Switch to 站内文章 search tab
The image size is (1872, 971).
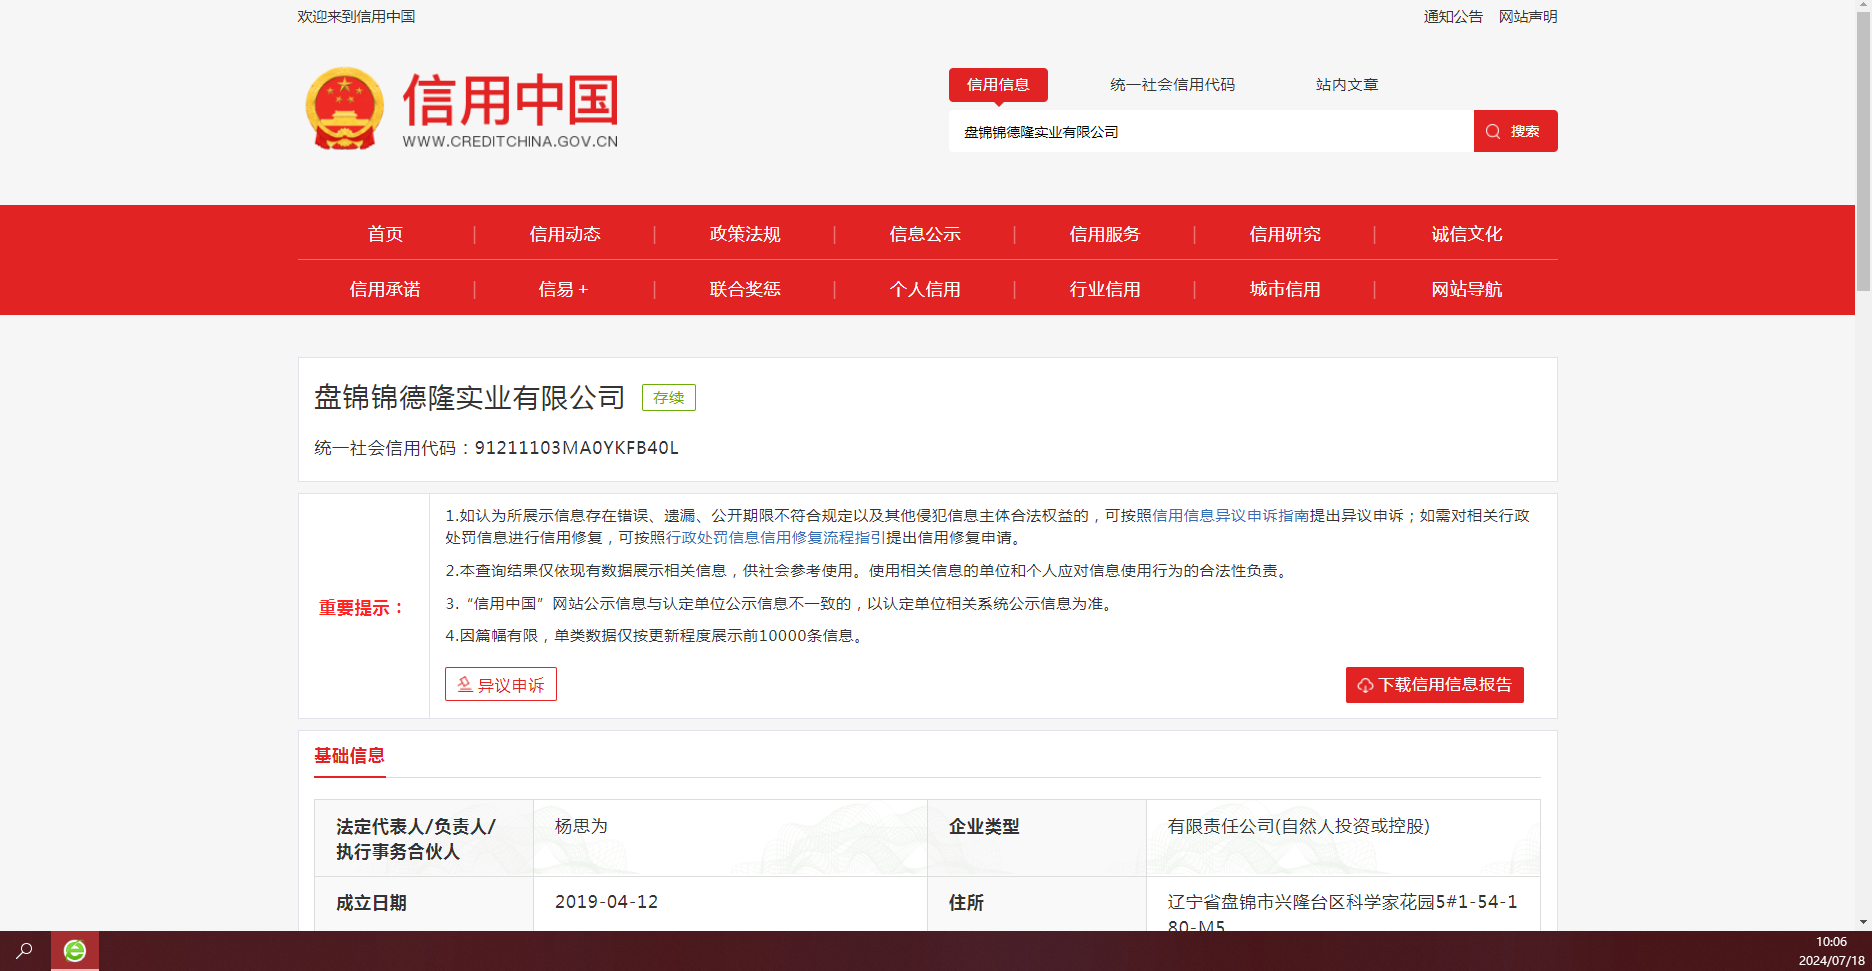(x=1346, y=85)
